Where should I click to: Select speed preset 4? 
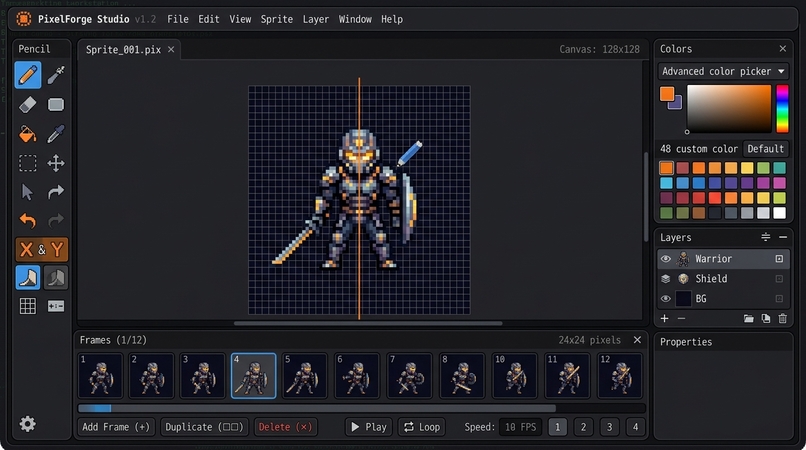coord(635,427)
